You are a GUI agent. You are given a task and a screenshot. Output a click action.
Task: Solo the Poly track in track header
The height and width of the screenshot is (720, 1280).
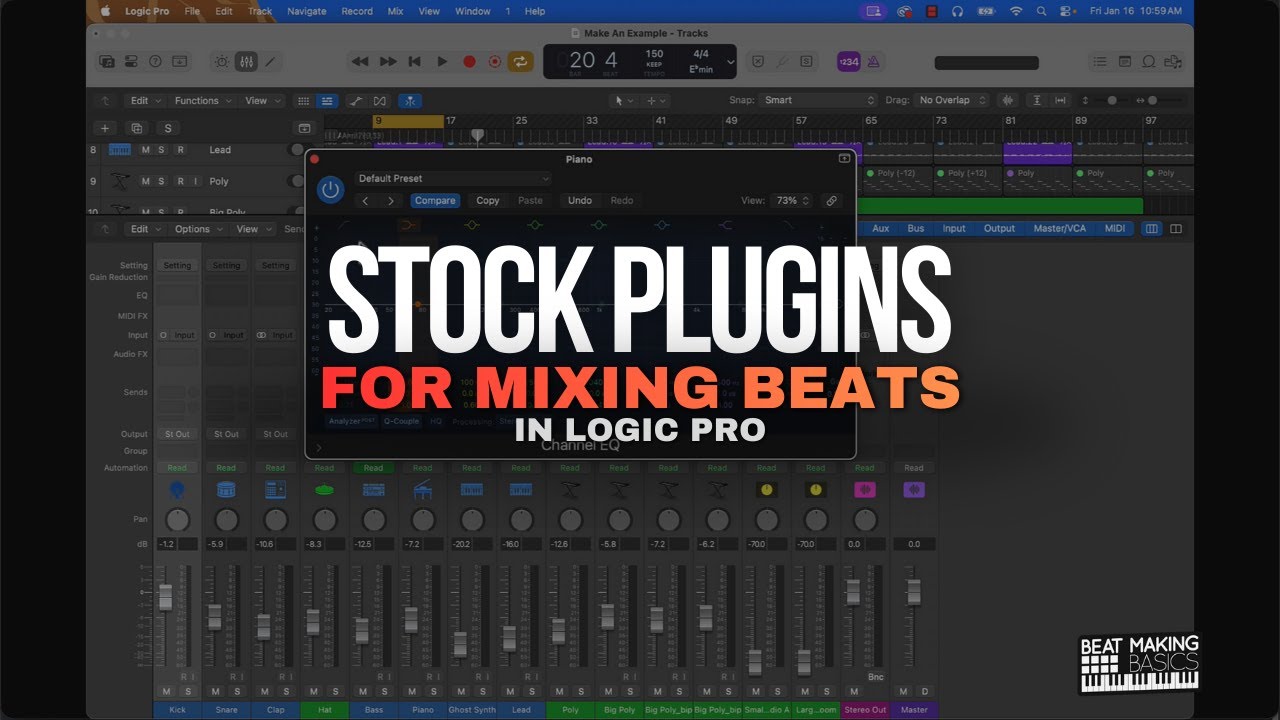tap(162, 182)
